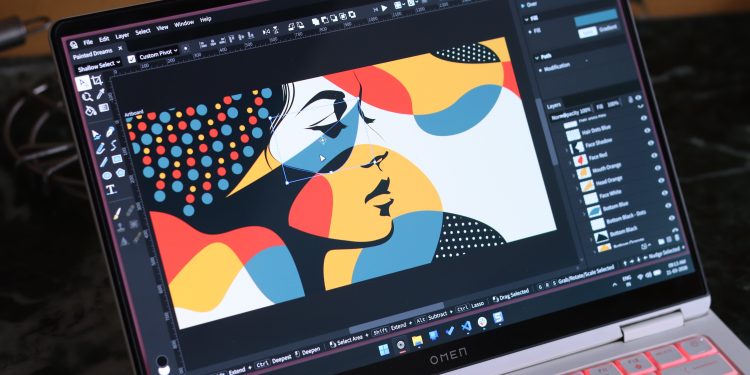The image size is (750, 375).
Task: Switch to the Painted Dreams document tab
Action: point(93,52)
